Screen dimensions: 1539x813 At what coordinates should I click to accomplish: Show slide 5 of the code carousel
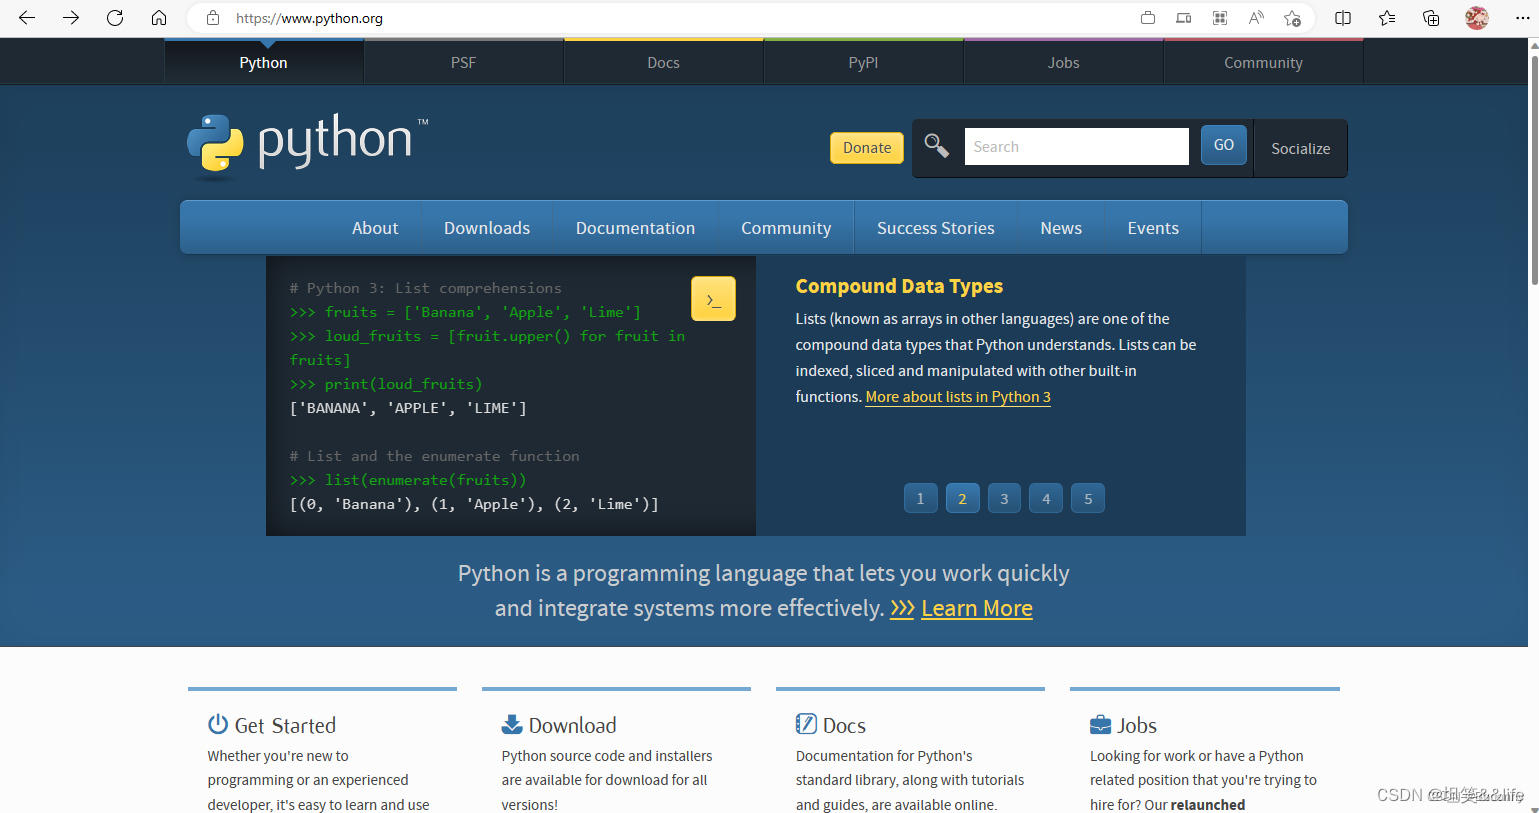(x=1088, y=498)
